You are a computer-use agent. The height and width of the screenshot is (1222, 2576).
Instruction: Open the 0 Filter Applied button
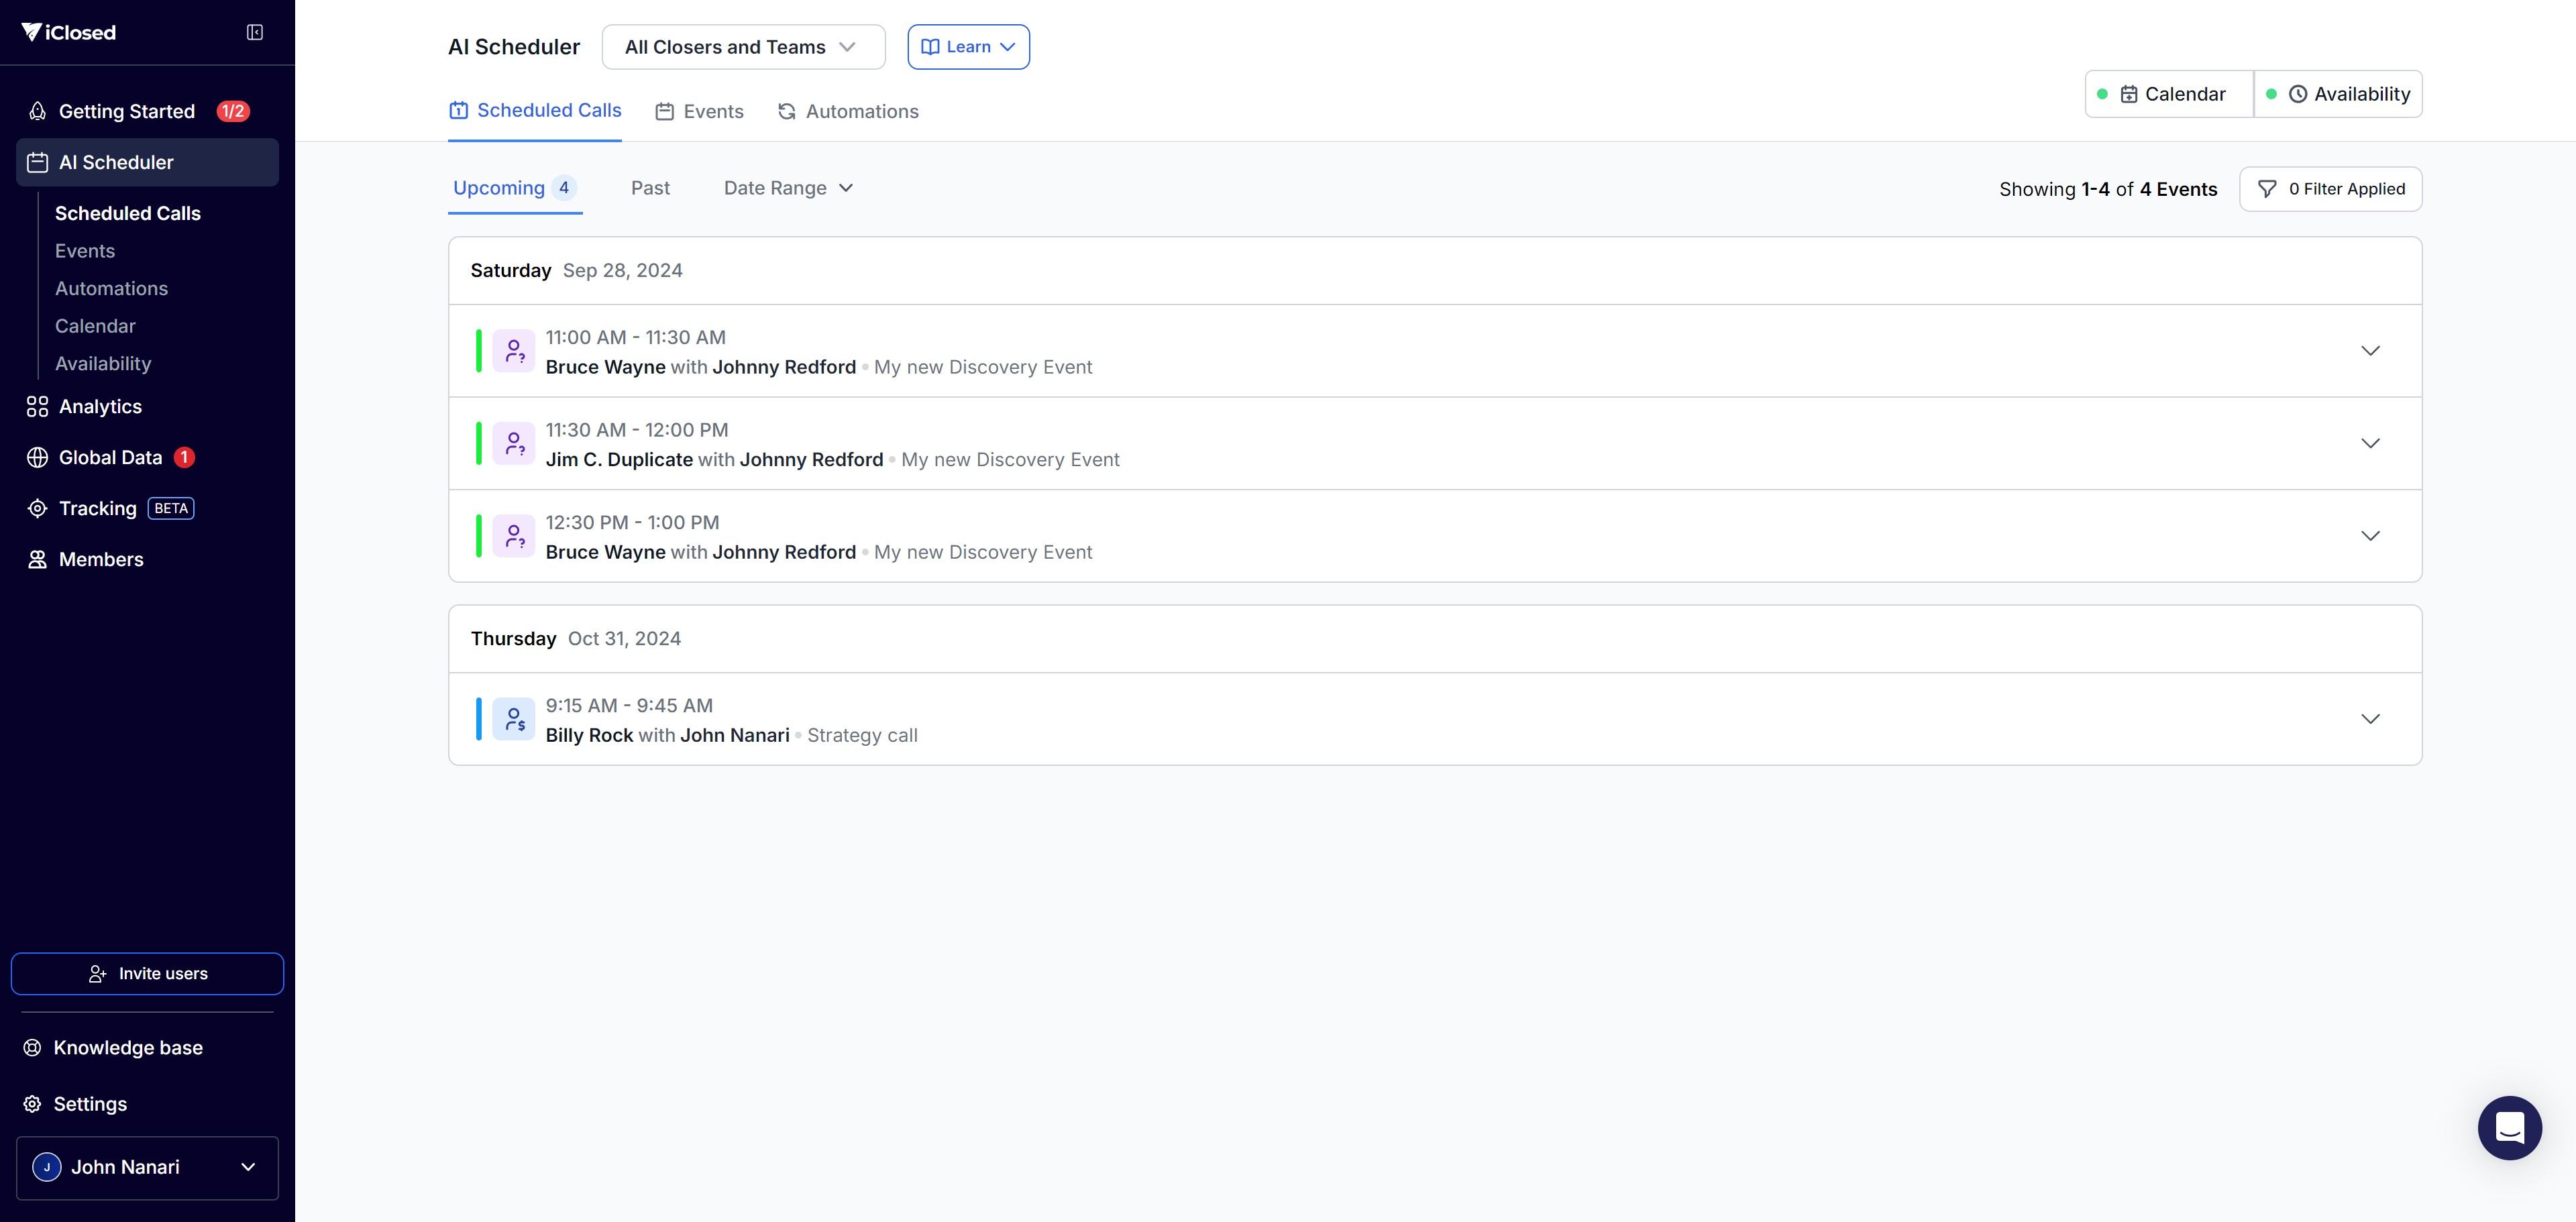tap(2330, 189)
